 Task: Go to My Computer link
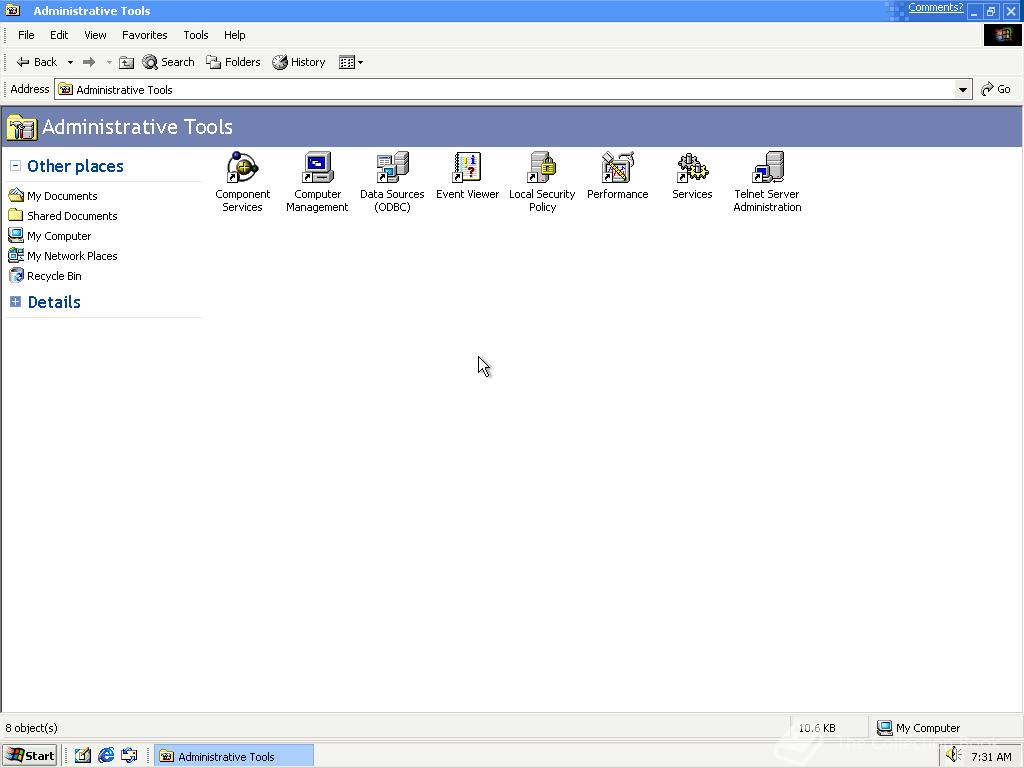click(x=50, y=236)
